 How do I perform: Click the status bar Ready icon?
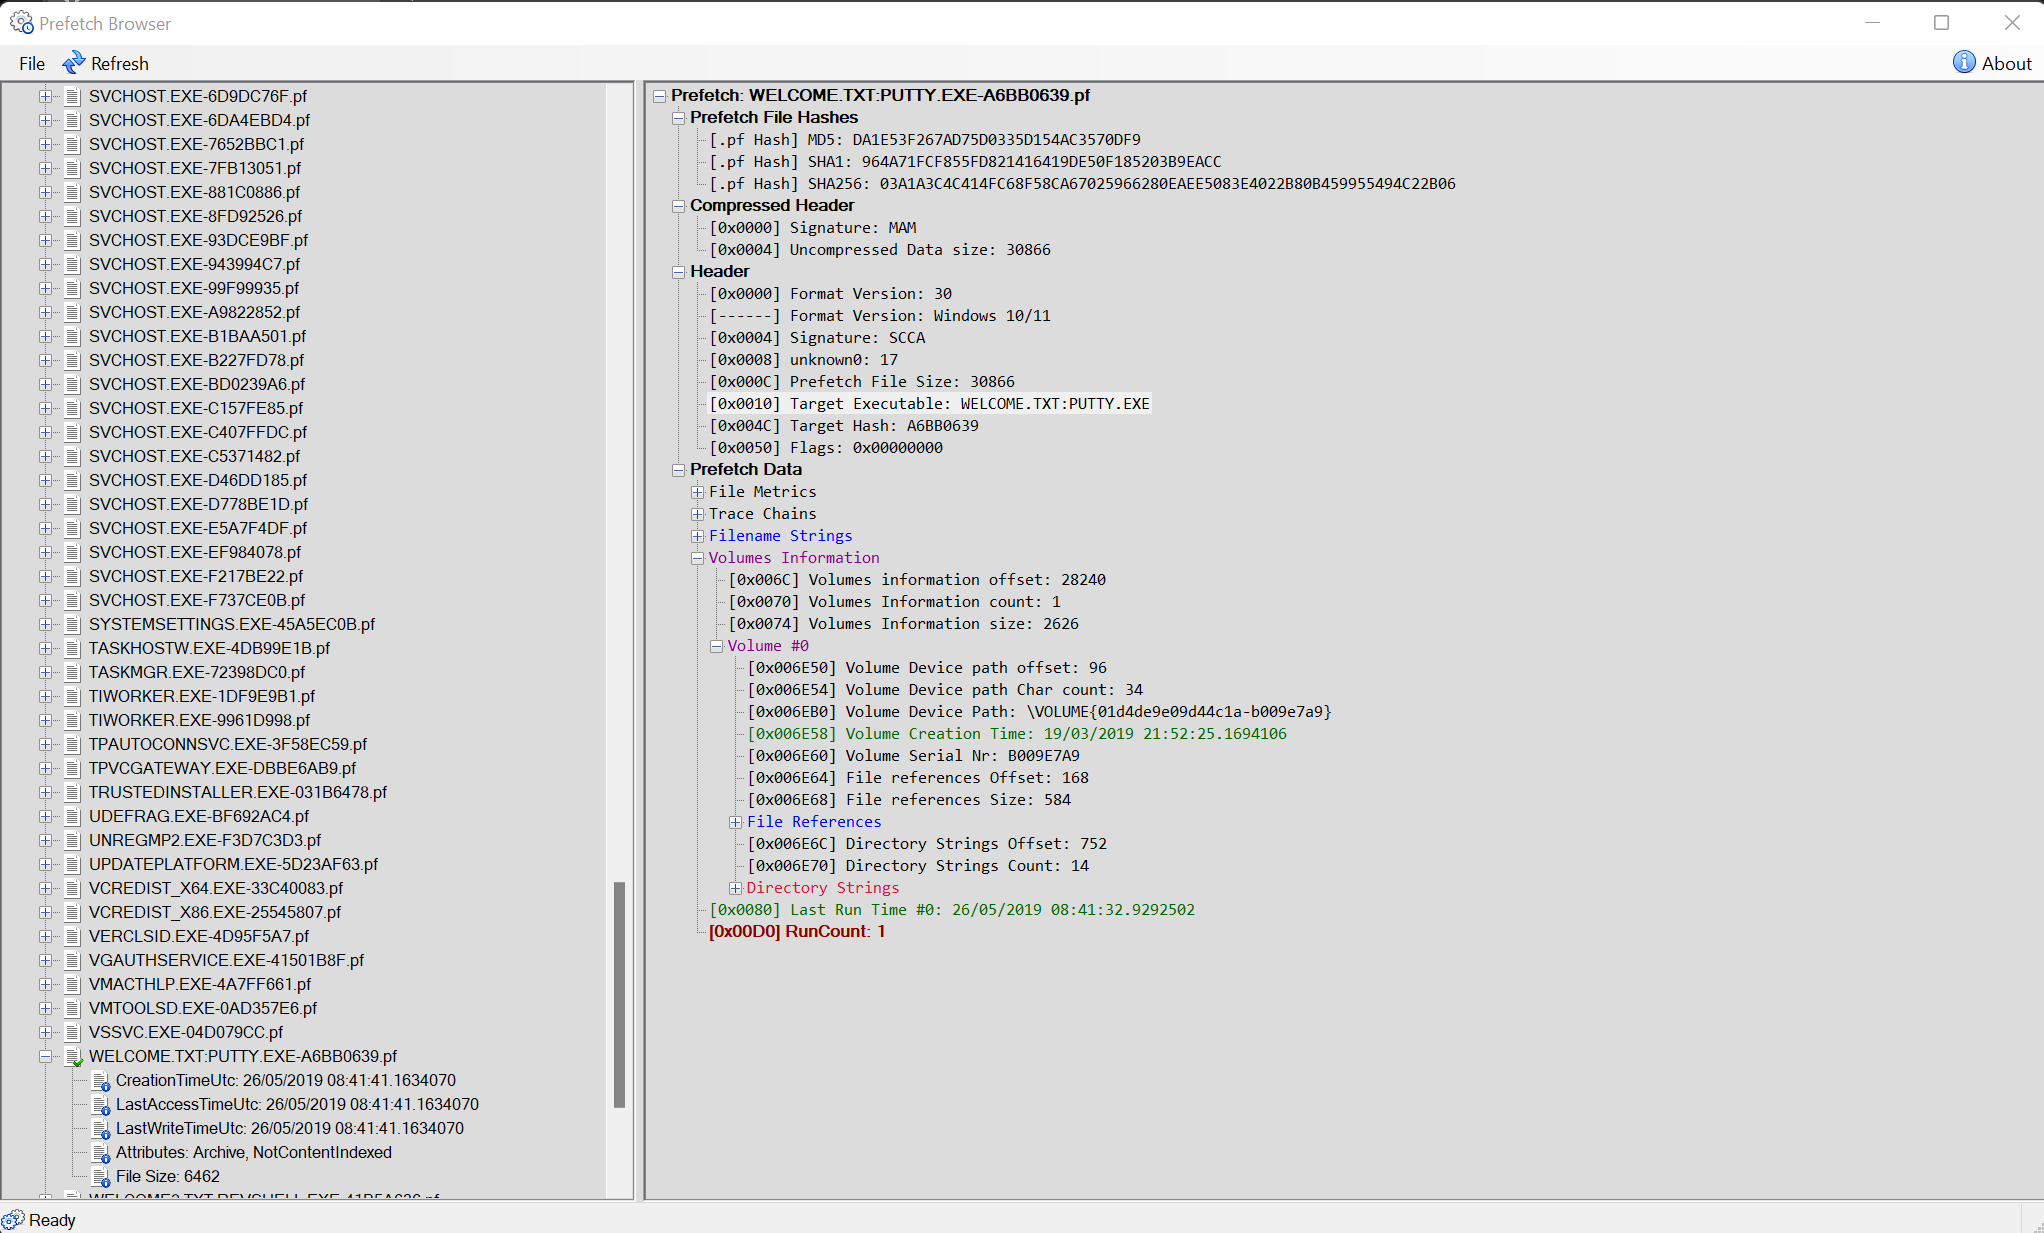13,1220
